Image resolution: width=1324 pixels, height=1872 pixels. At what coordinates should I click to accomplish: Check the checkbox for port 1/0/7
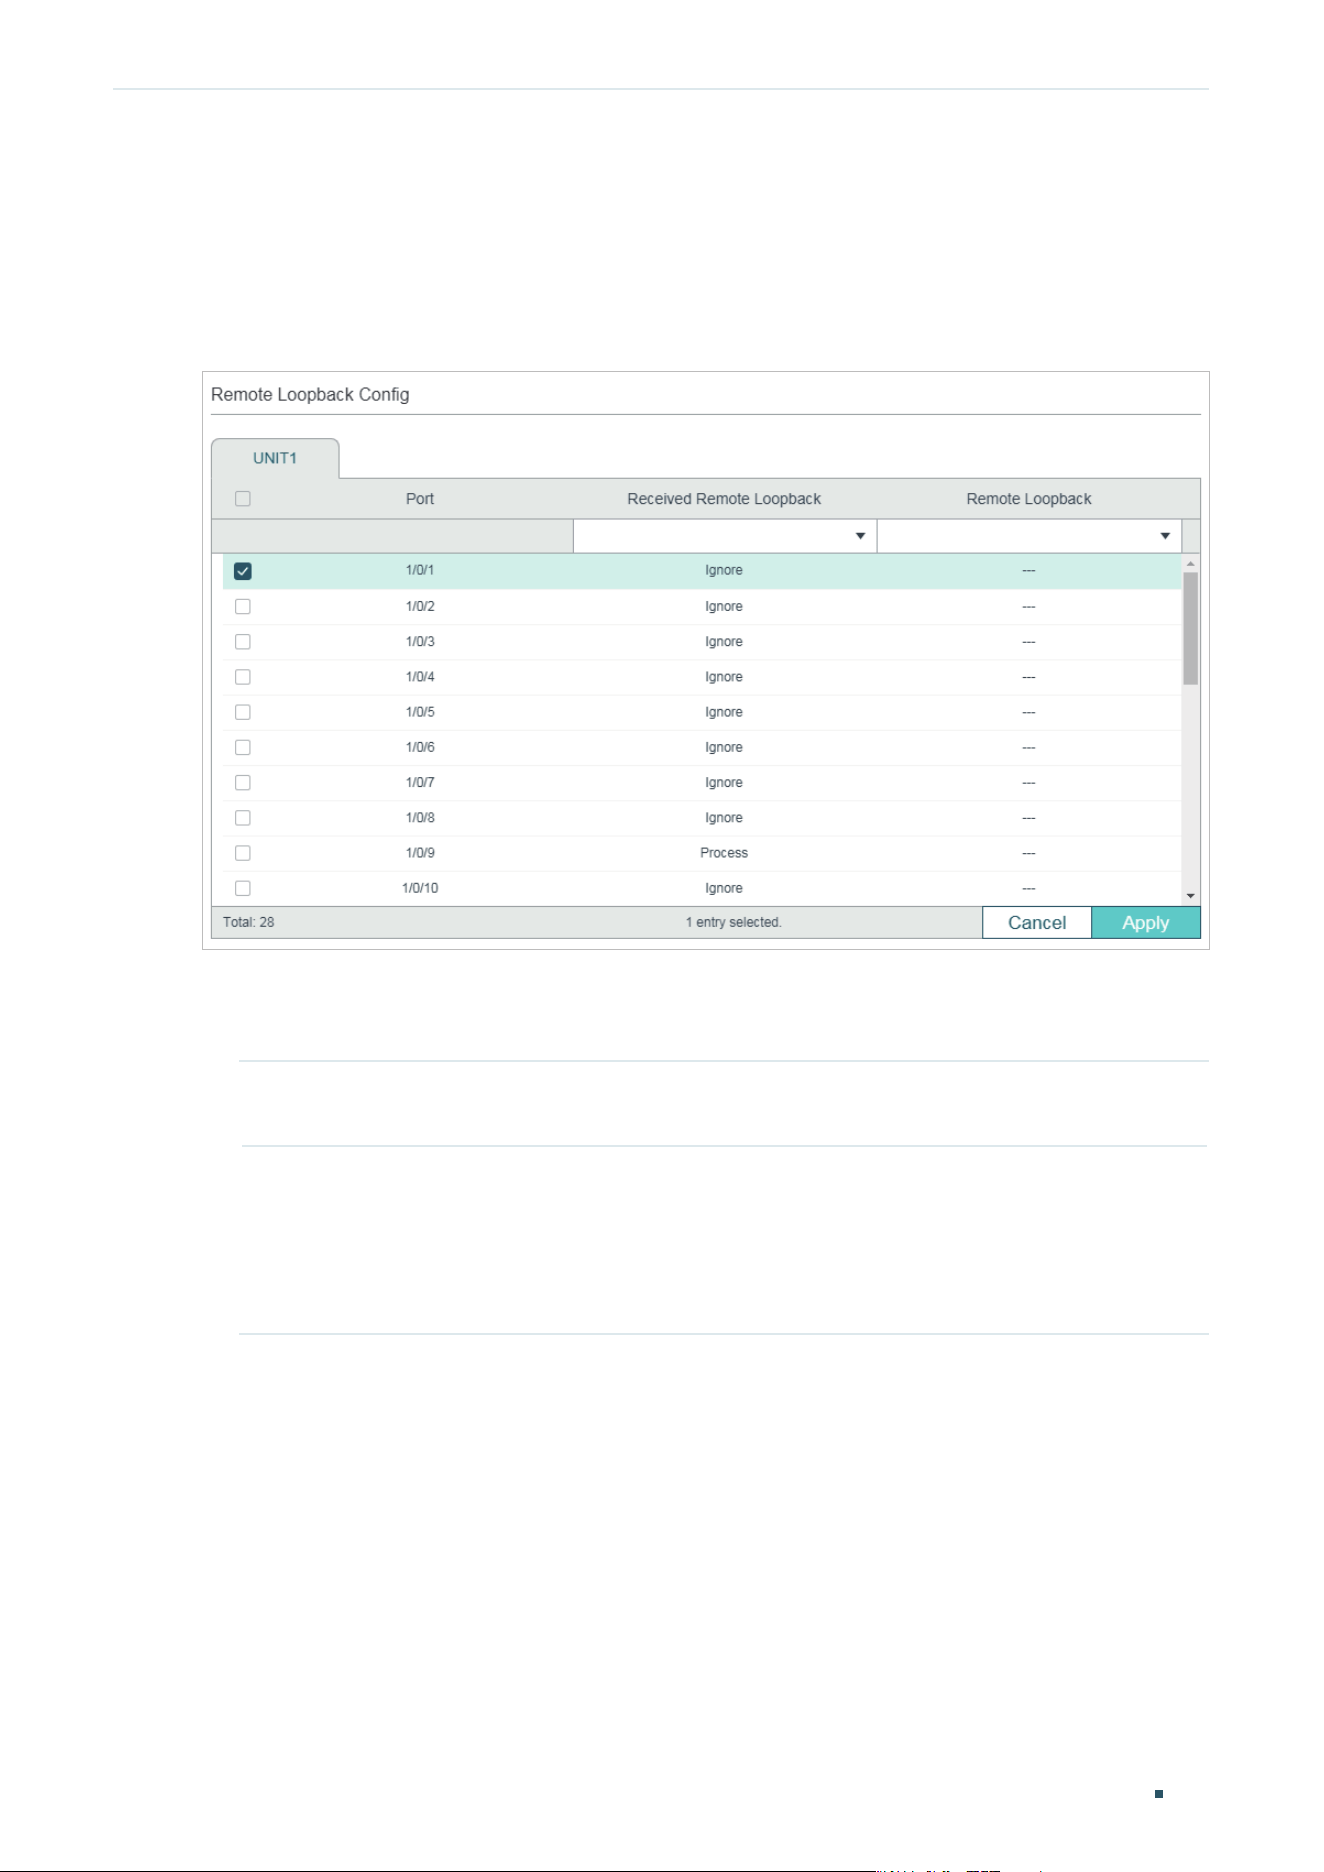tap(242, 783)
